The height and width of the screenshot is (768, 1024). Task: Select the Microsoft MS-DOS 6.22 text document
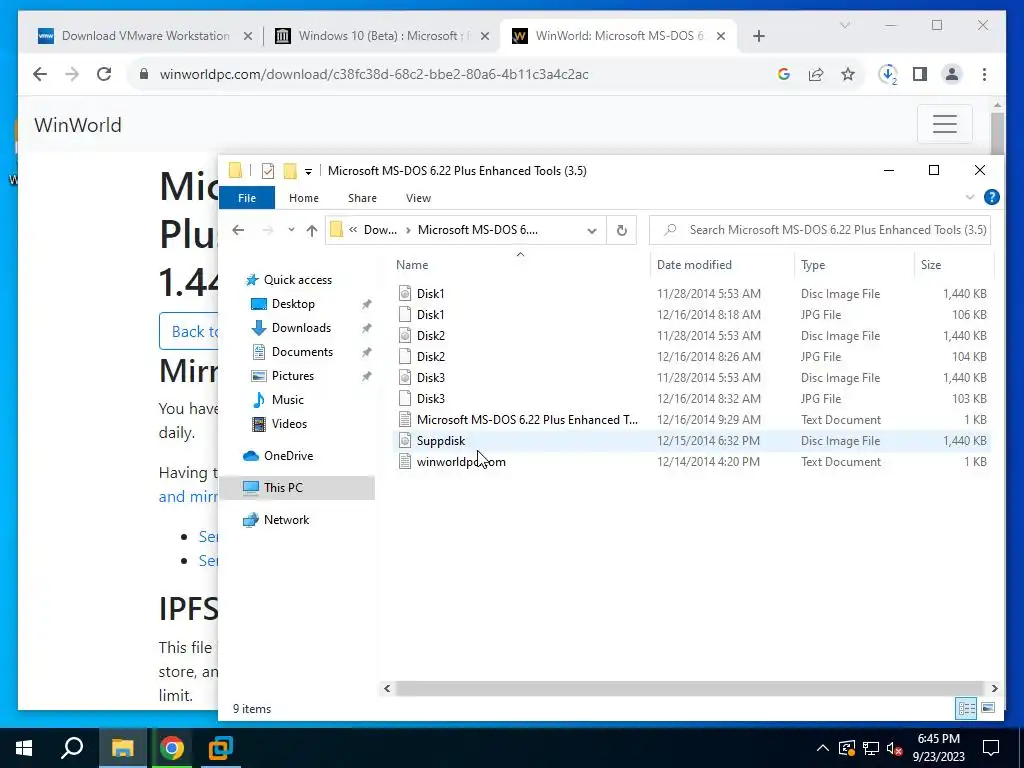point(692,420)
